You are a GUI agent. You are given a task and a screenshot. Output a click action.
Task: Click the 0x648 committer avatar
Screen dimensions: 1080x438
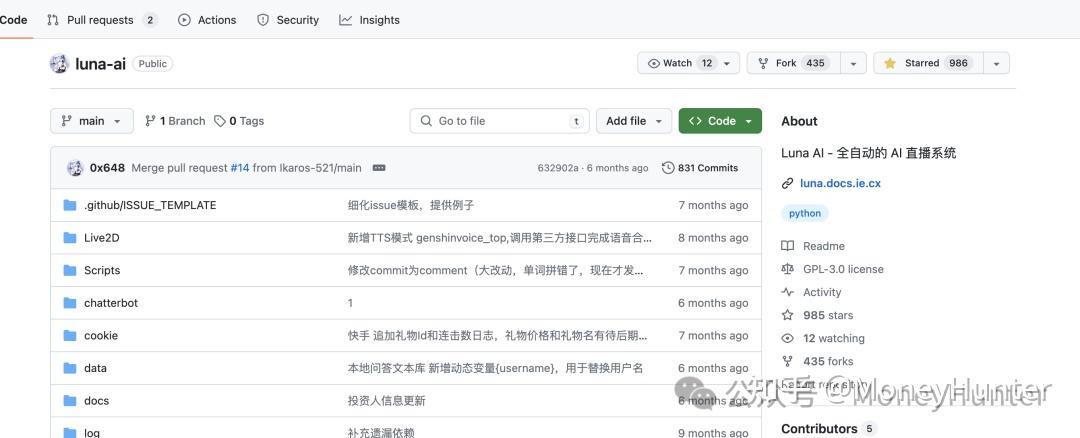click(x=75, y=168)
